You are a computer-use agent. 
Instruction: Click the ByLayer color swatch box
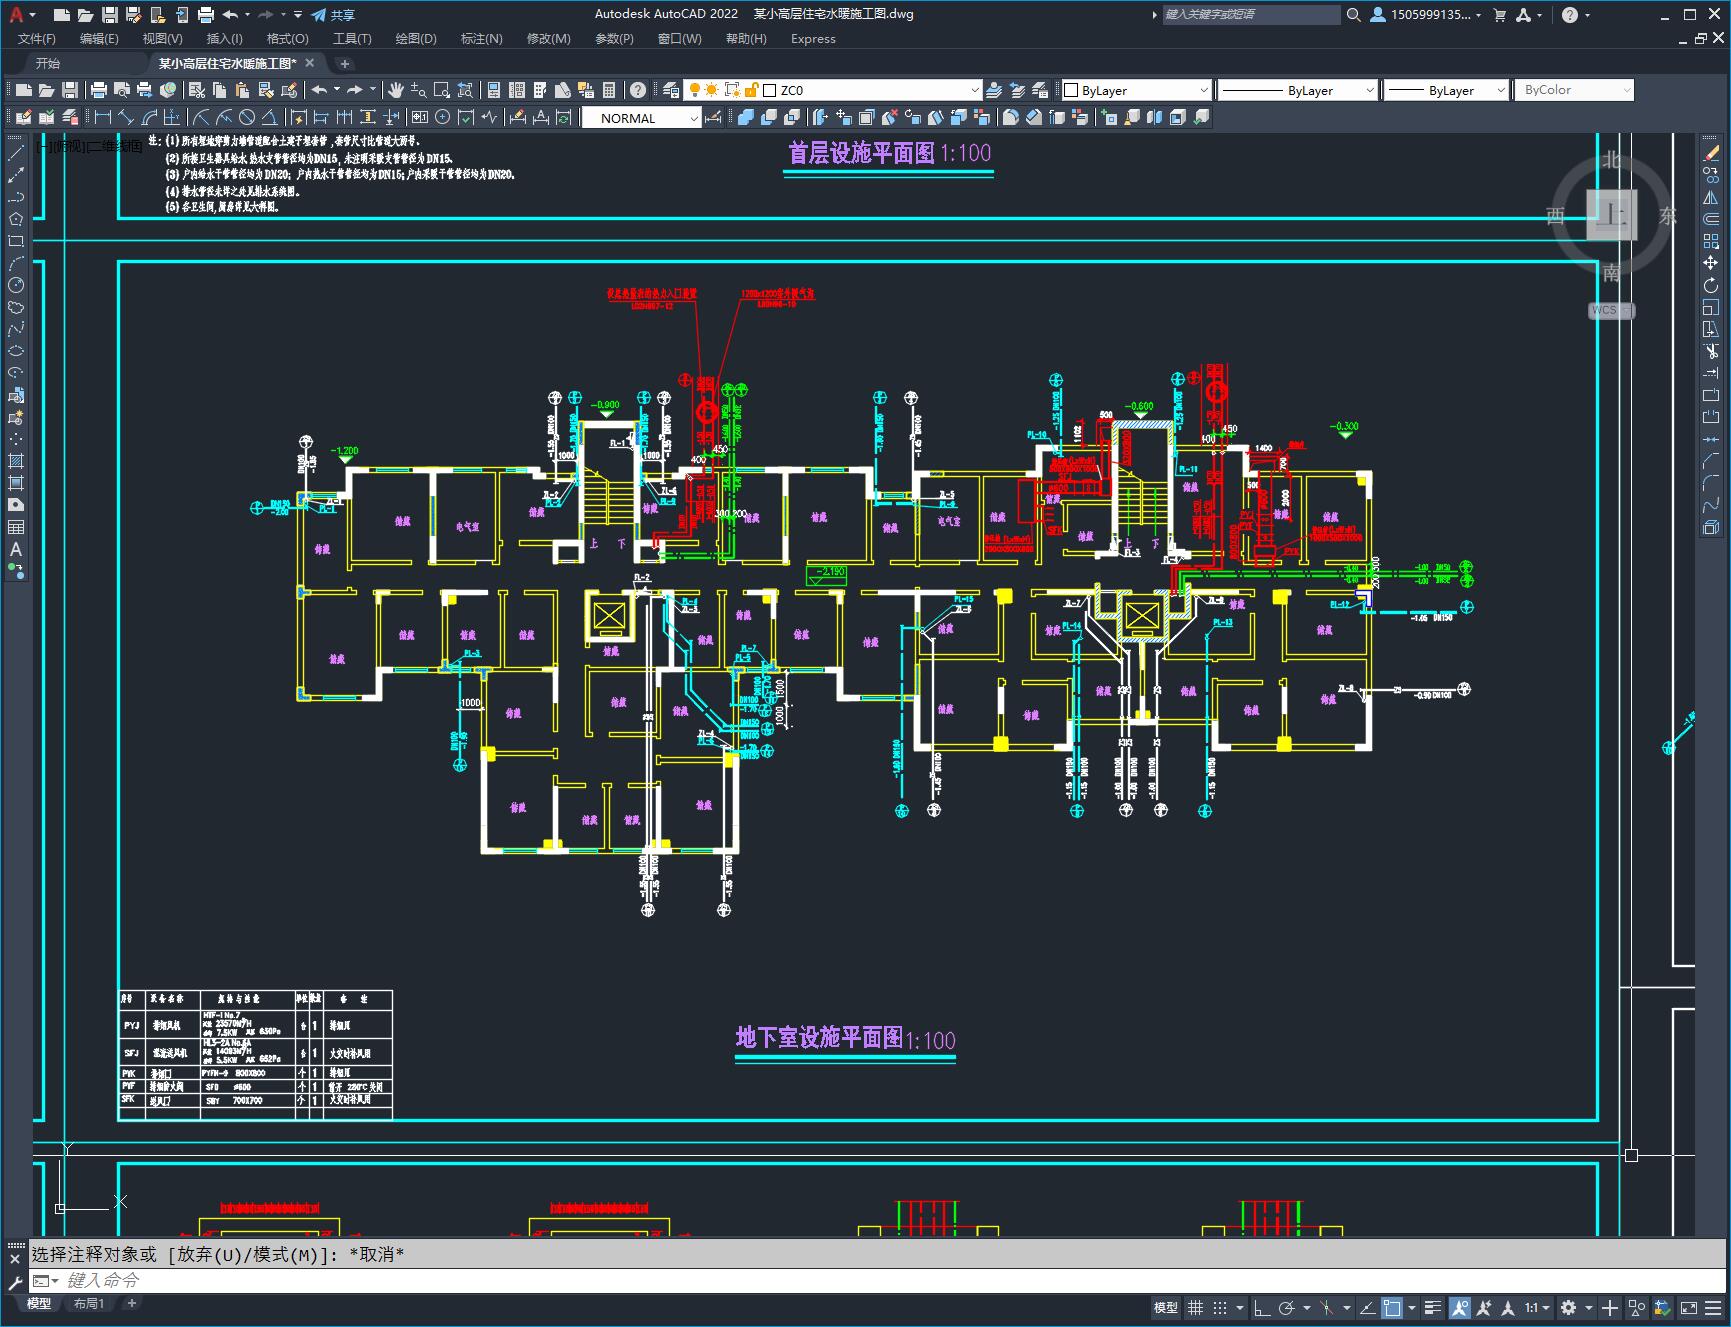[x=1071, y=90]
